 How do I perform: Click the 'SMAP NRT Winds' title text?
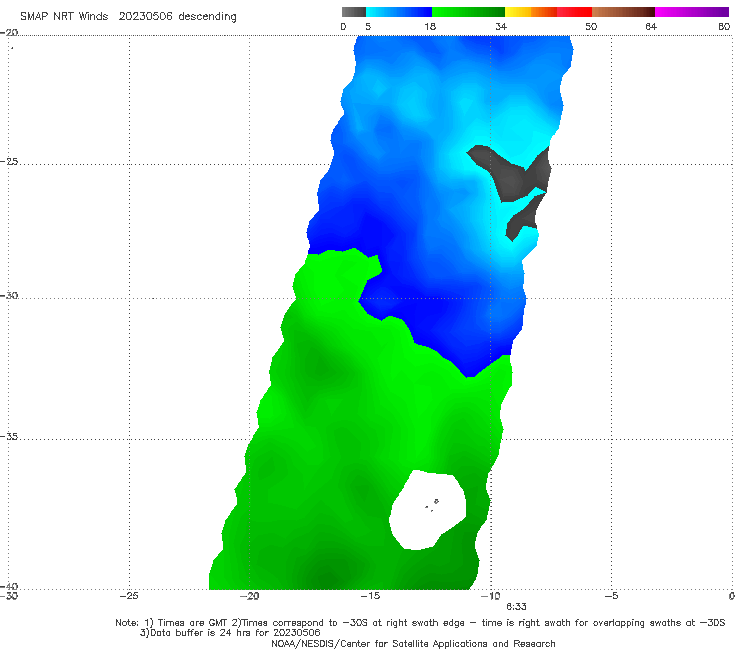pos(64,16)
